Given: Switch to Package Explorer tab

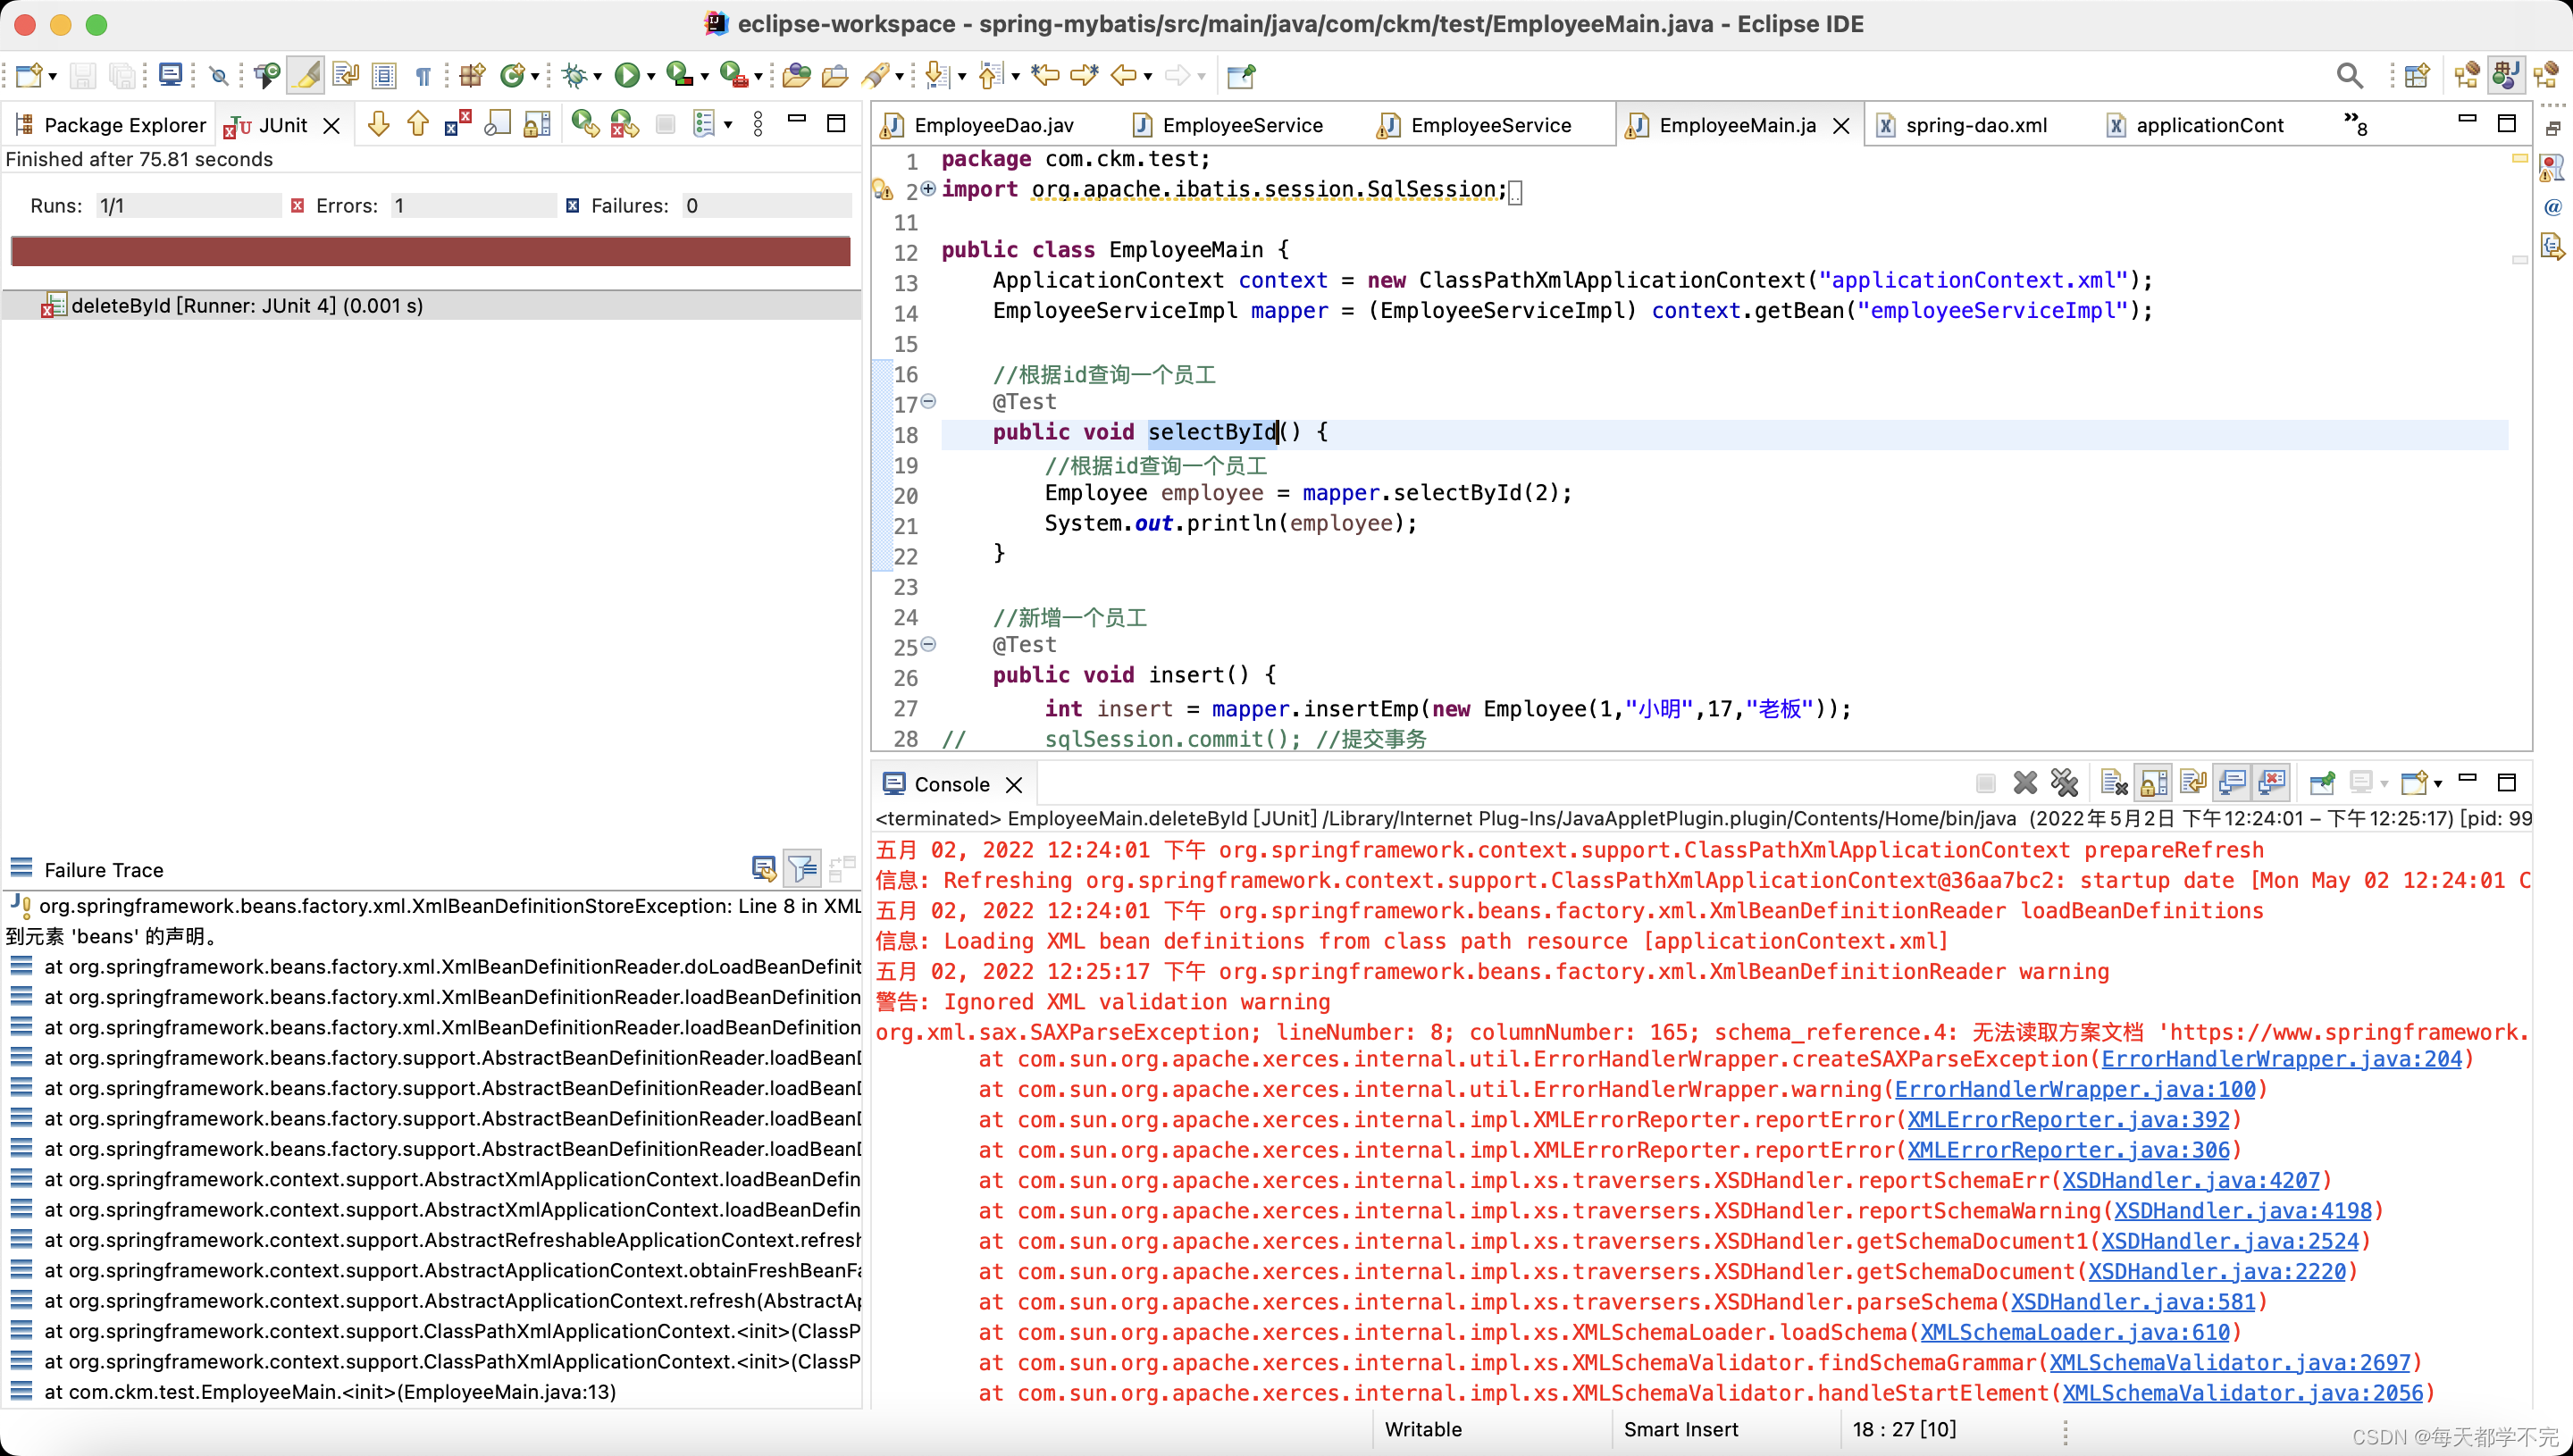Looking at the screenshot, I should (x=110, y=125).
